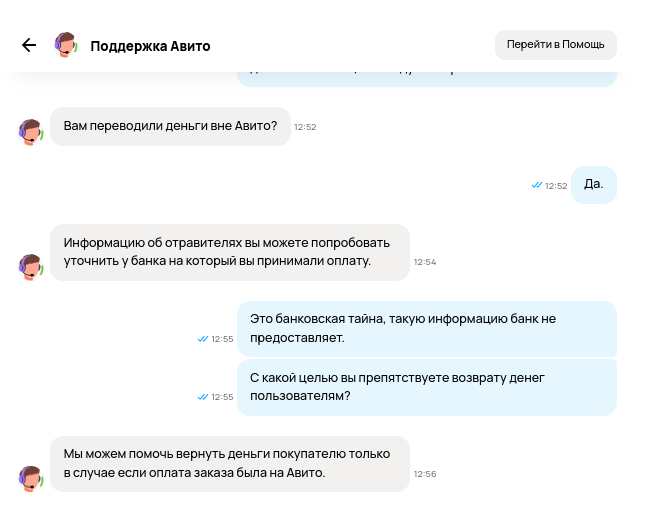Screen dimensions: 655x508
Task: Click read checkmarks beside "Это банковская тайна" message
Action: [203, 339]
